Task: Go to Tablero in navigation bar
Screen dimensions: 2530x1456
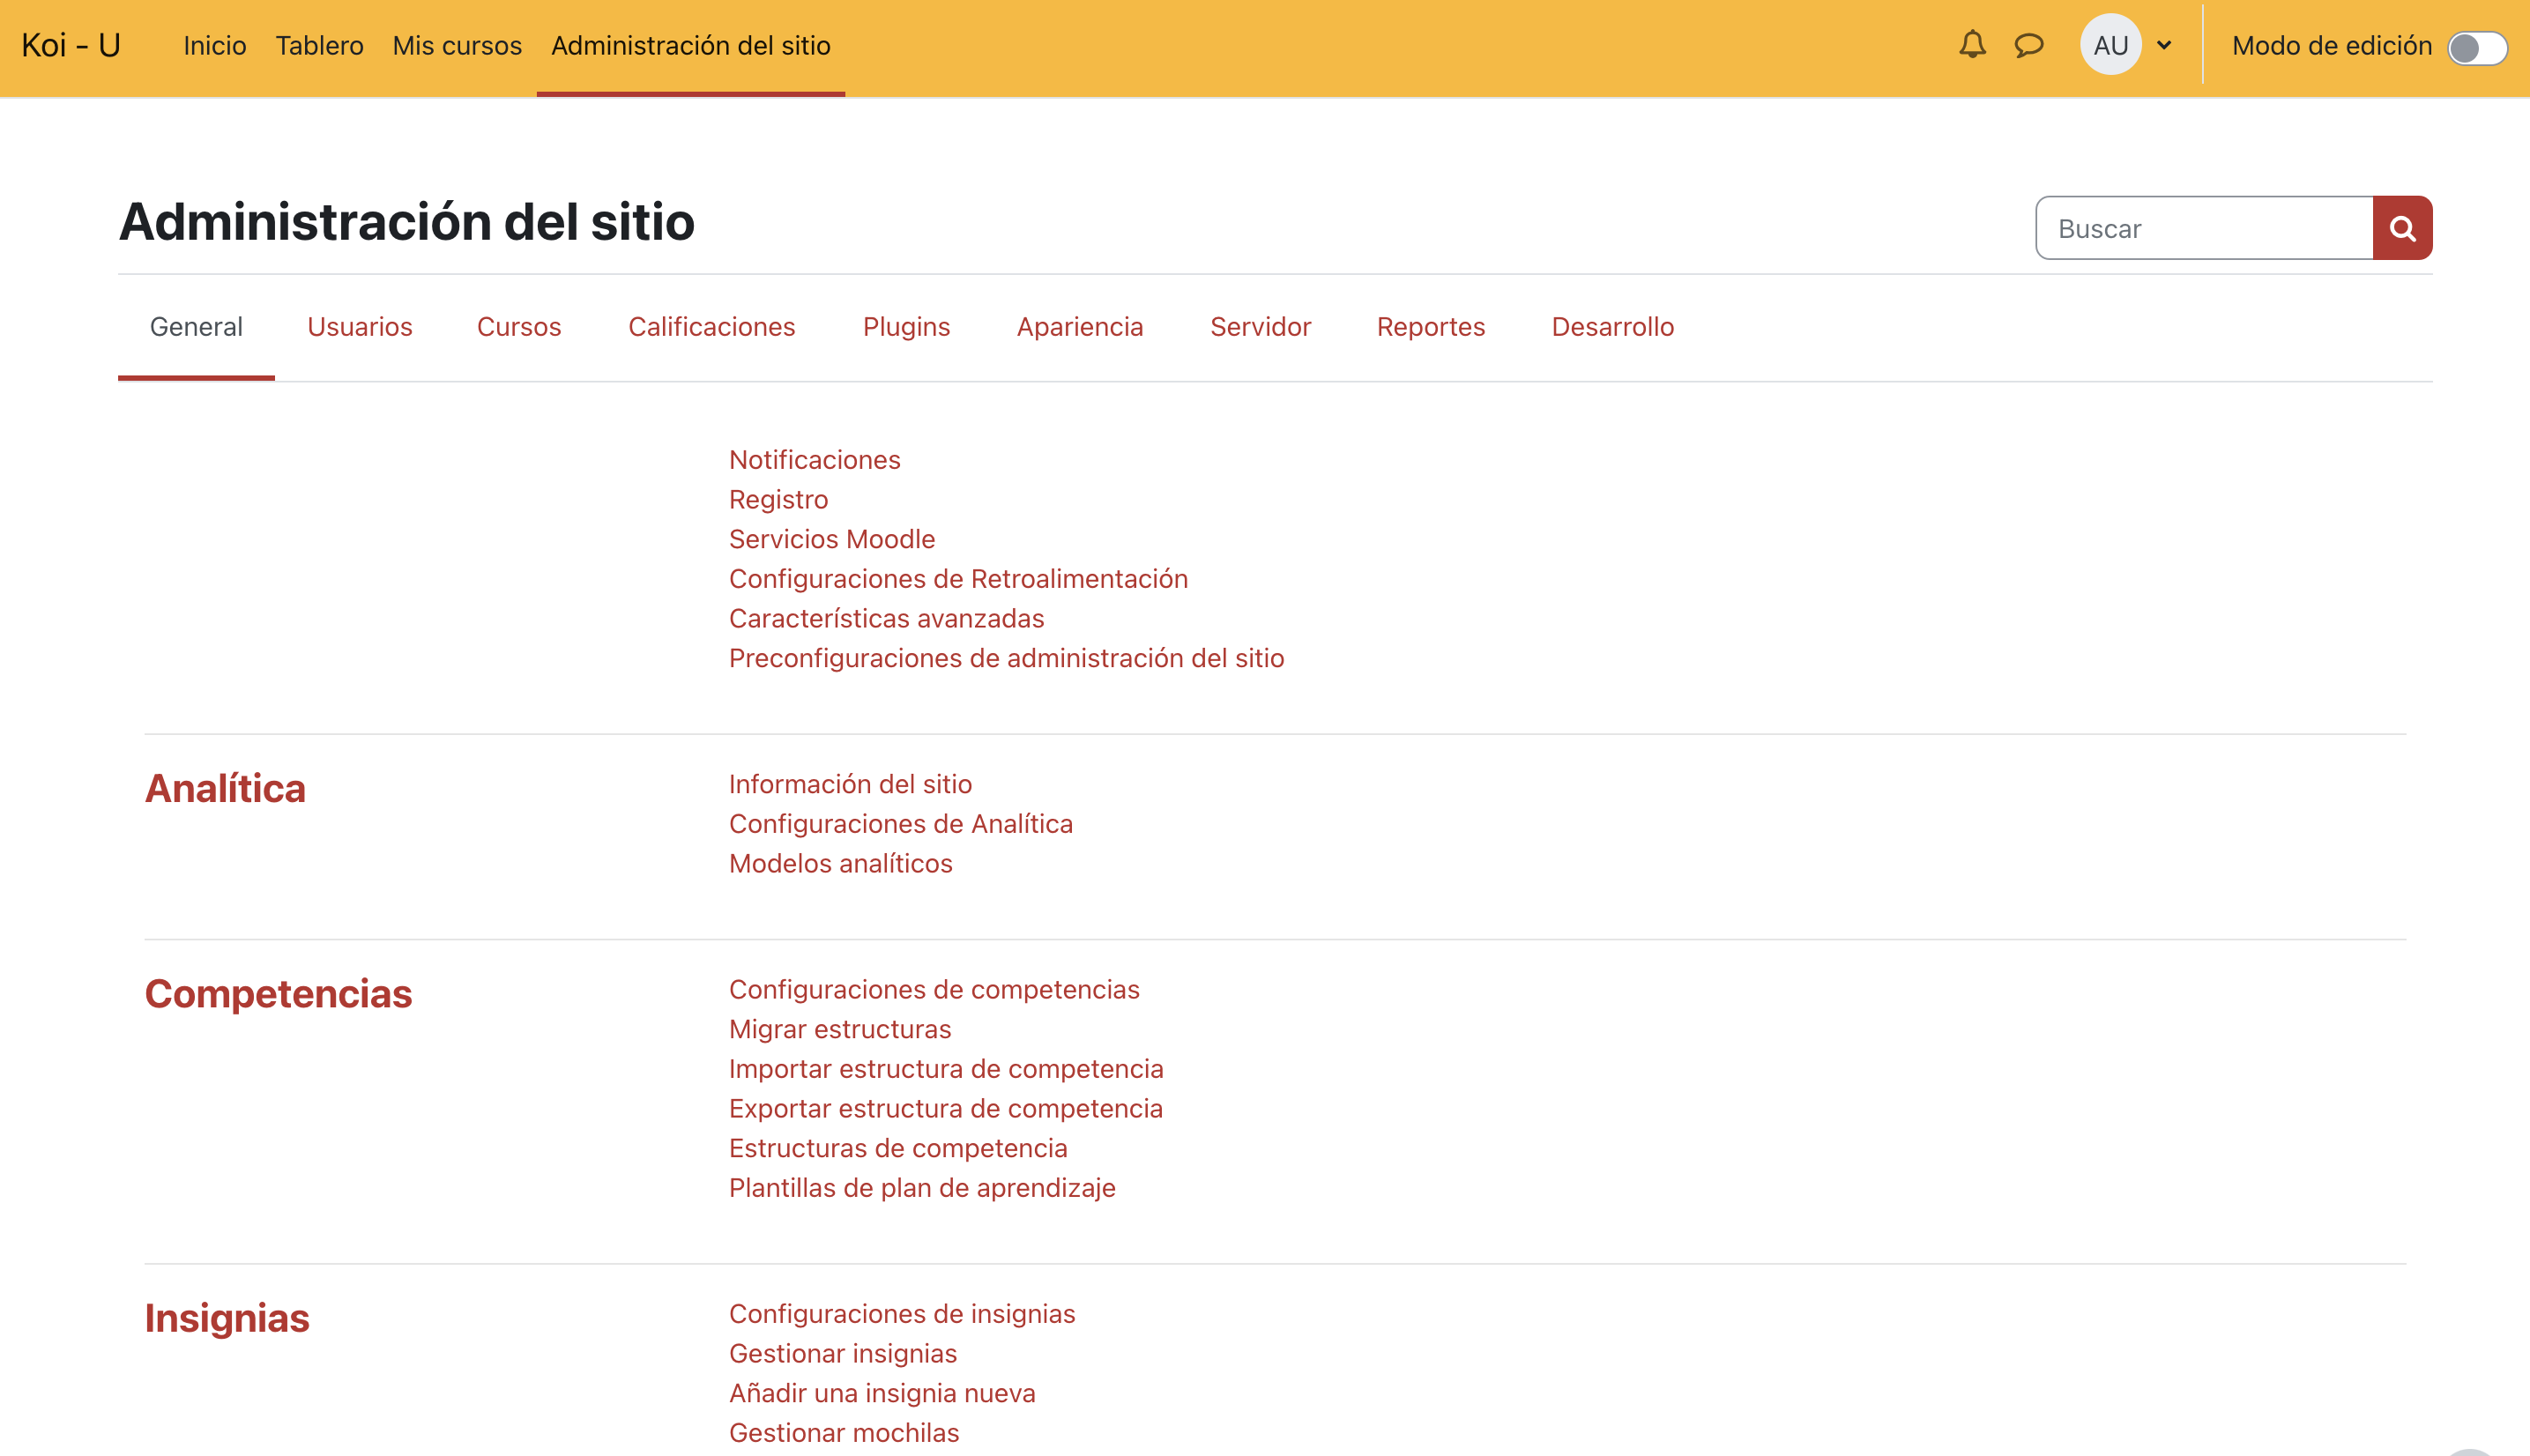Action: (x=319, y=45)
